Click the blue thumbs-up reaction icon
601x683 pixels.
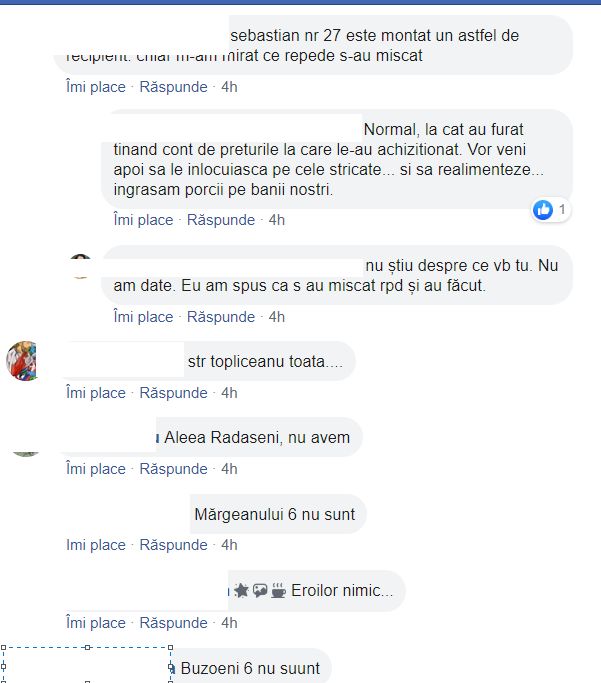click(x=543, y=210)
